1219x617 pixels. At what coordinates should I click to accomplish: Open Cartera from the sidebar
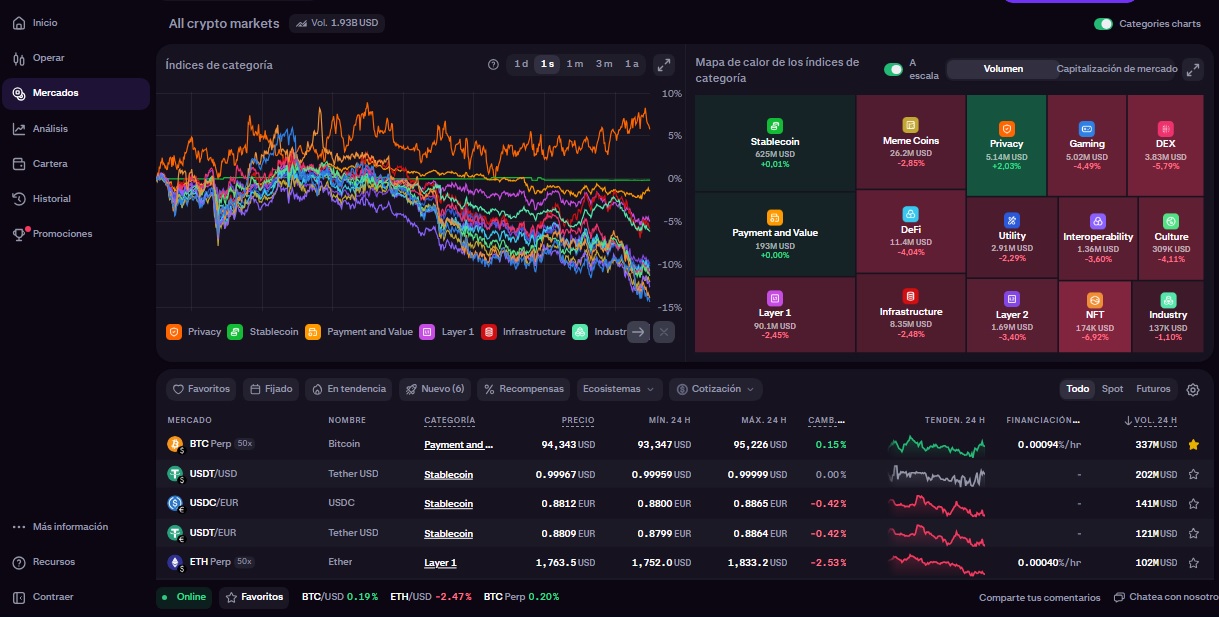click(50, 164)
